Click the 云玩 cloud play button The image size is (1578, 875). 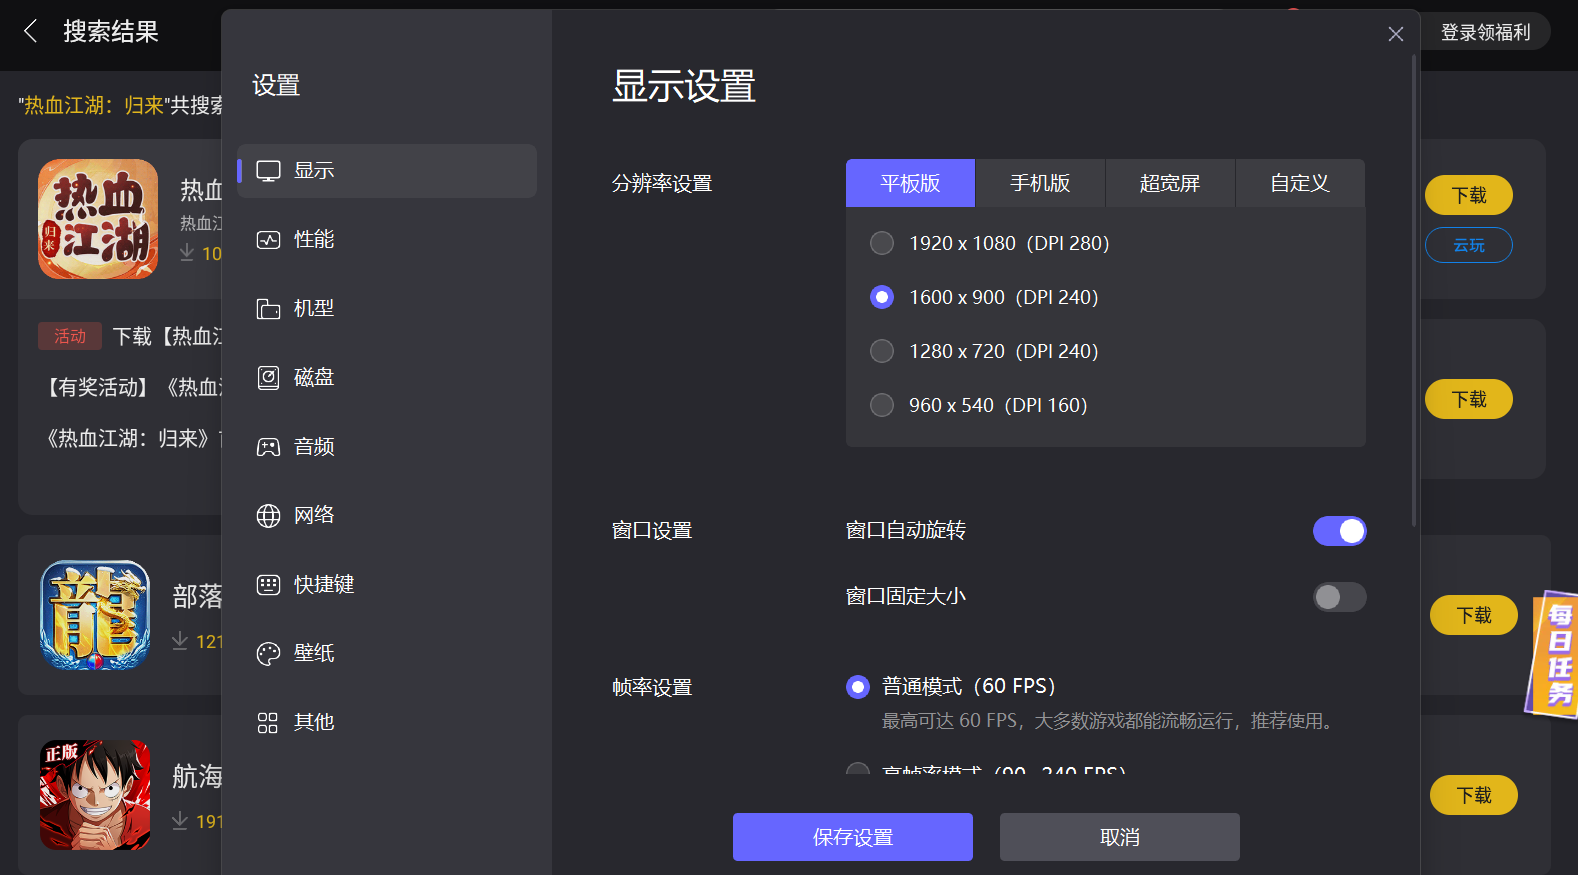[1469, 245]
